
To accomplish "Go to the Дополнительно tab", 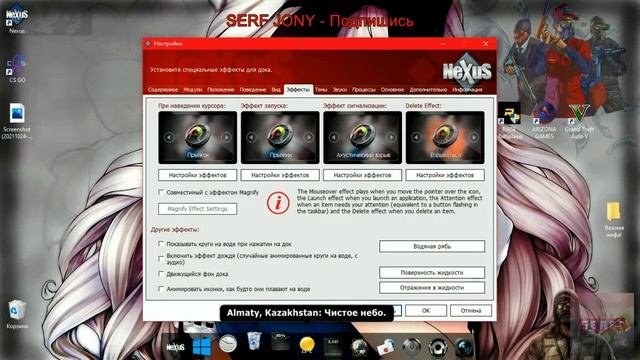I will [x=428, y=89].
